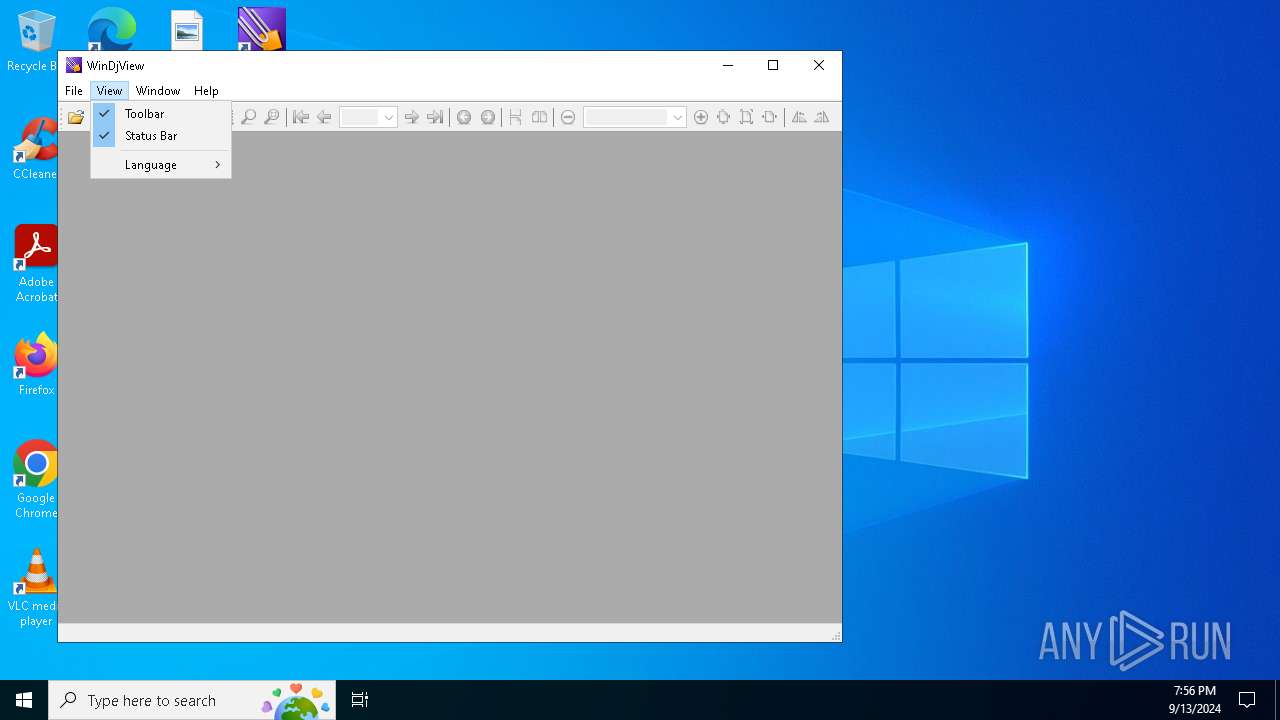This screenshot has height=720, width=1280.
Task: Click the Forward navigation round button
Action: [488, 117]
